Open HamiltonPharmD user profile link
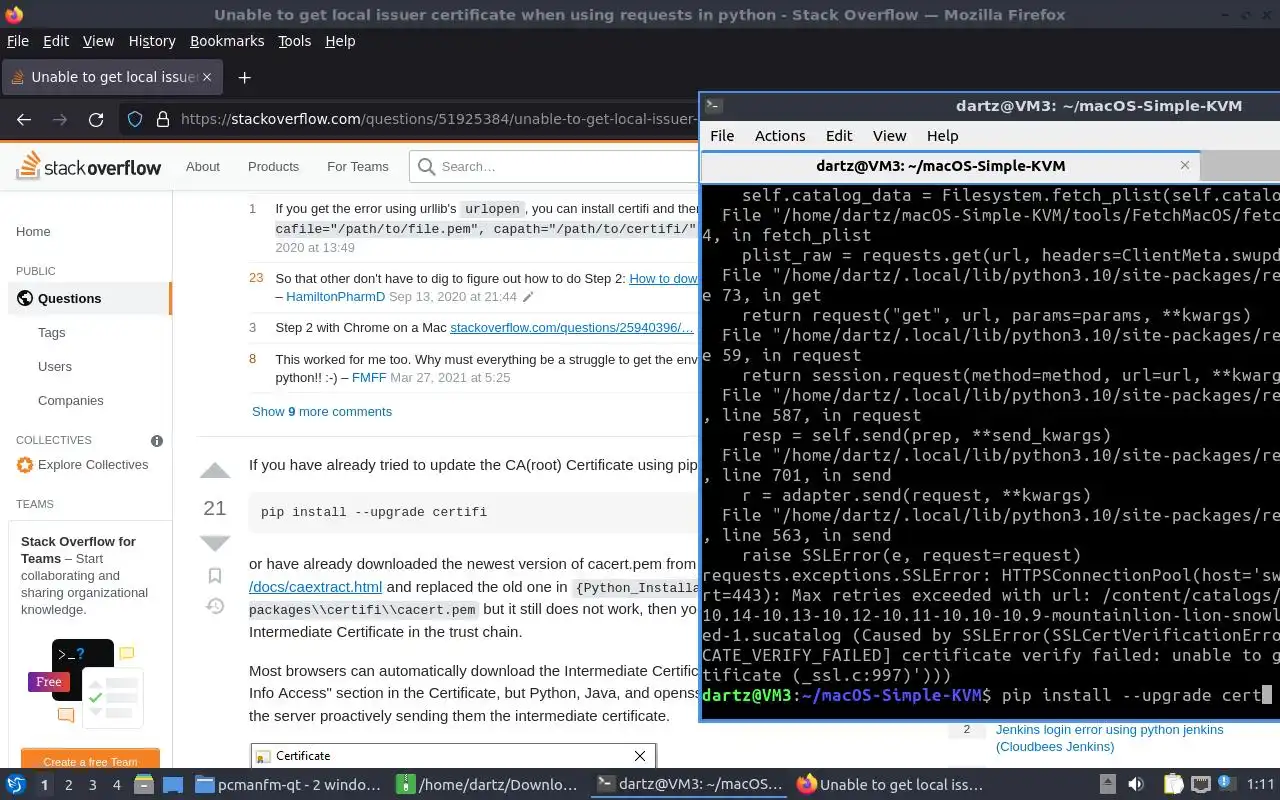 [335, 297]
